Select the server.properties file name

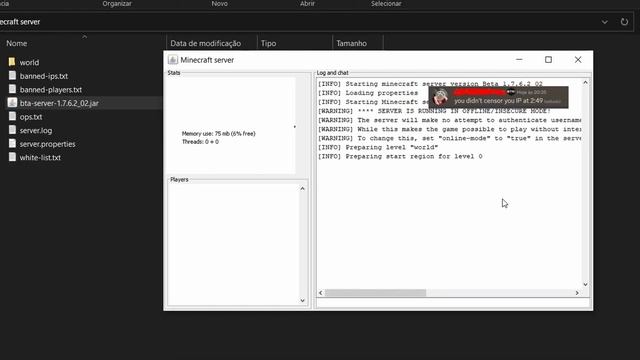(x=47, y=144)
